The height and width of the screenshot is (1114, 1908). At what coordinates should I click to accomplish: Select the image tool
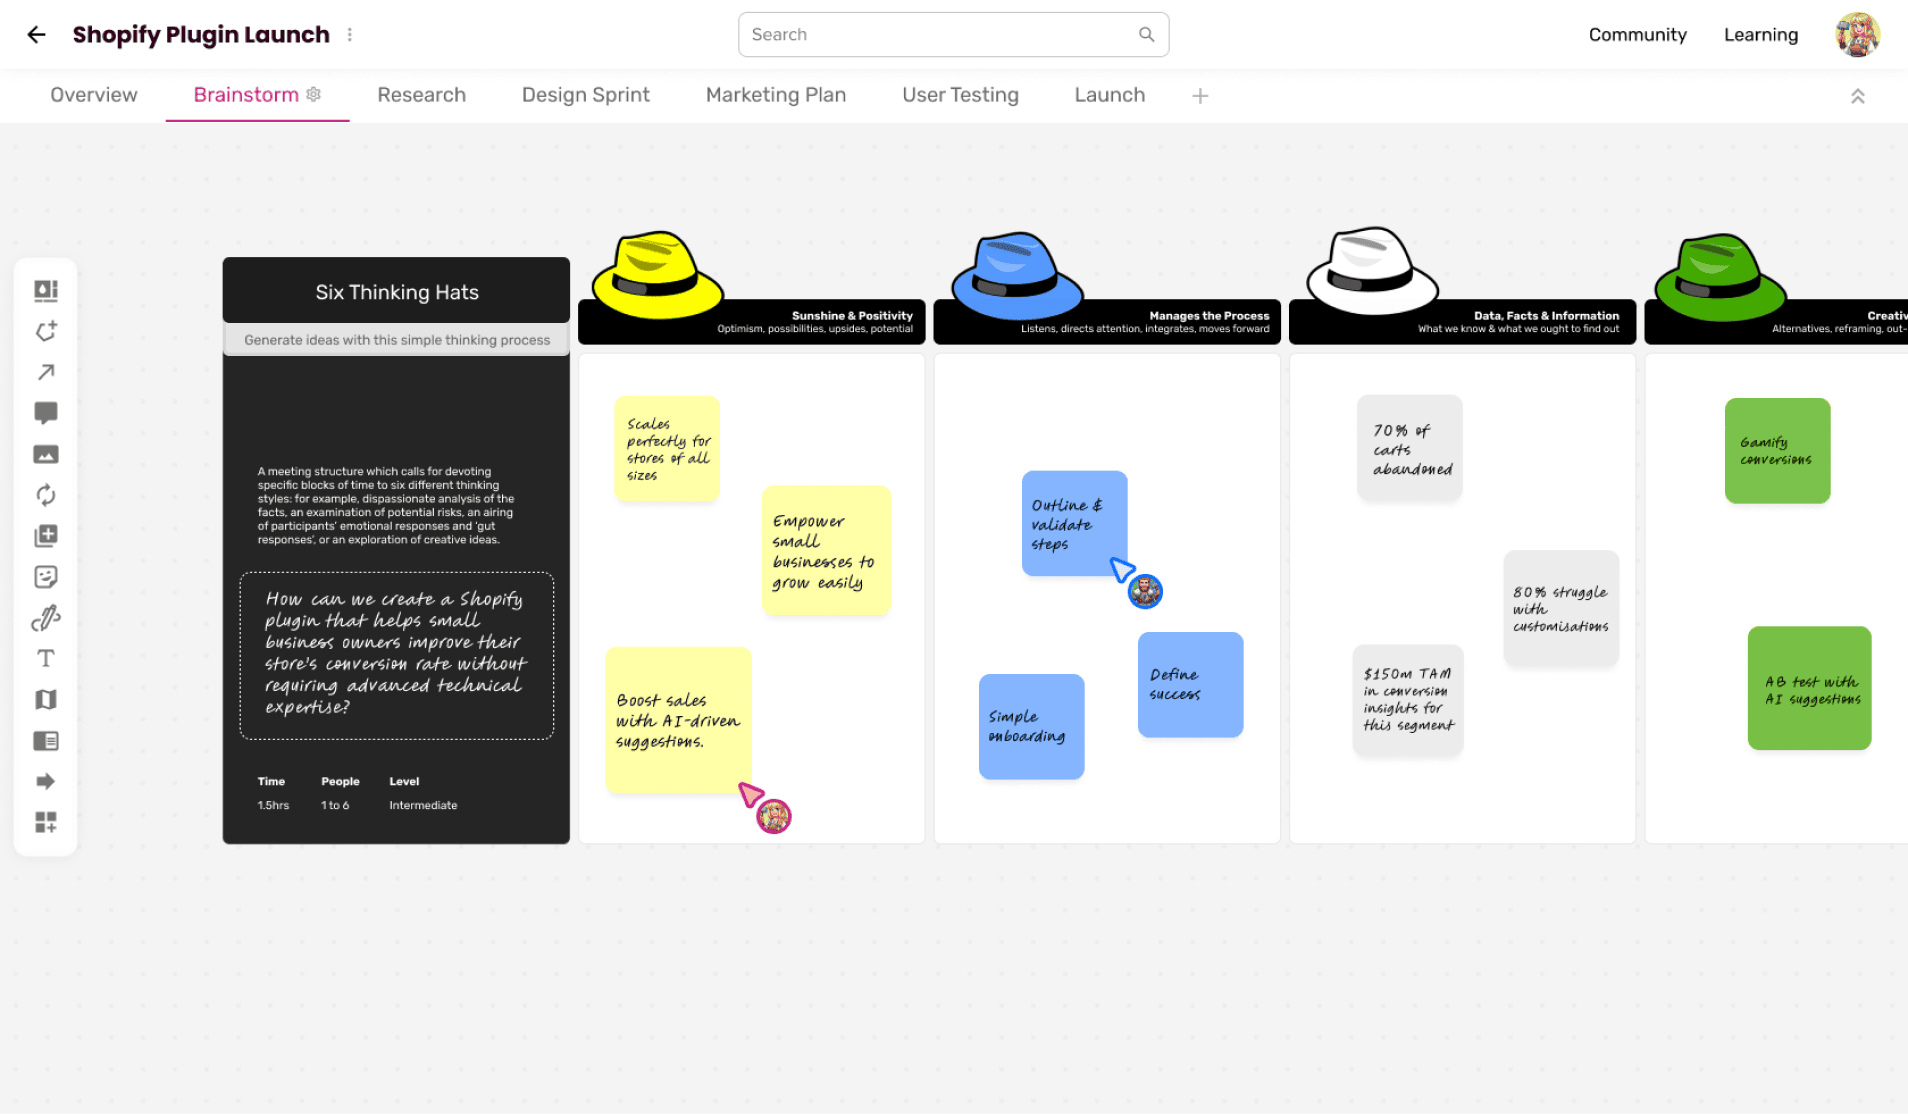click(46, 454)
